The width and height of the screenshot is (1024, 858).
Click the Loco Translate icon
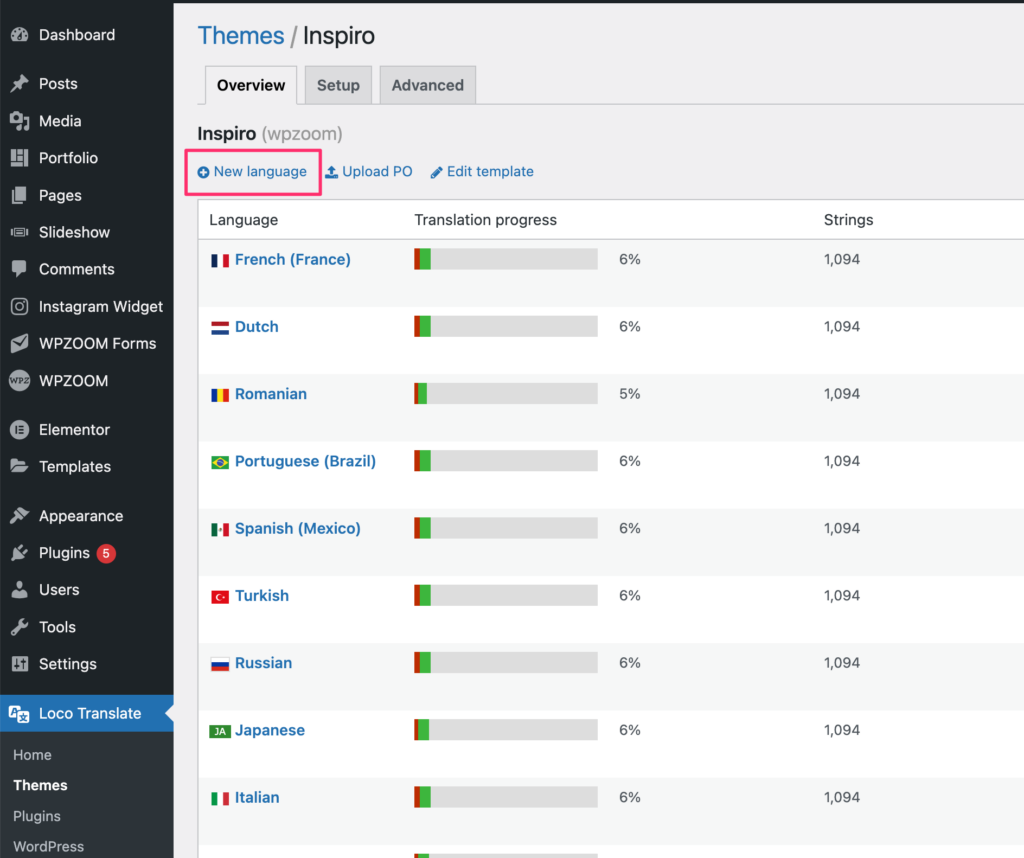(20, 714)
